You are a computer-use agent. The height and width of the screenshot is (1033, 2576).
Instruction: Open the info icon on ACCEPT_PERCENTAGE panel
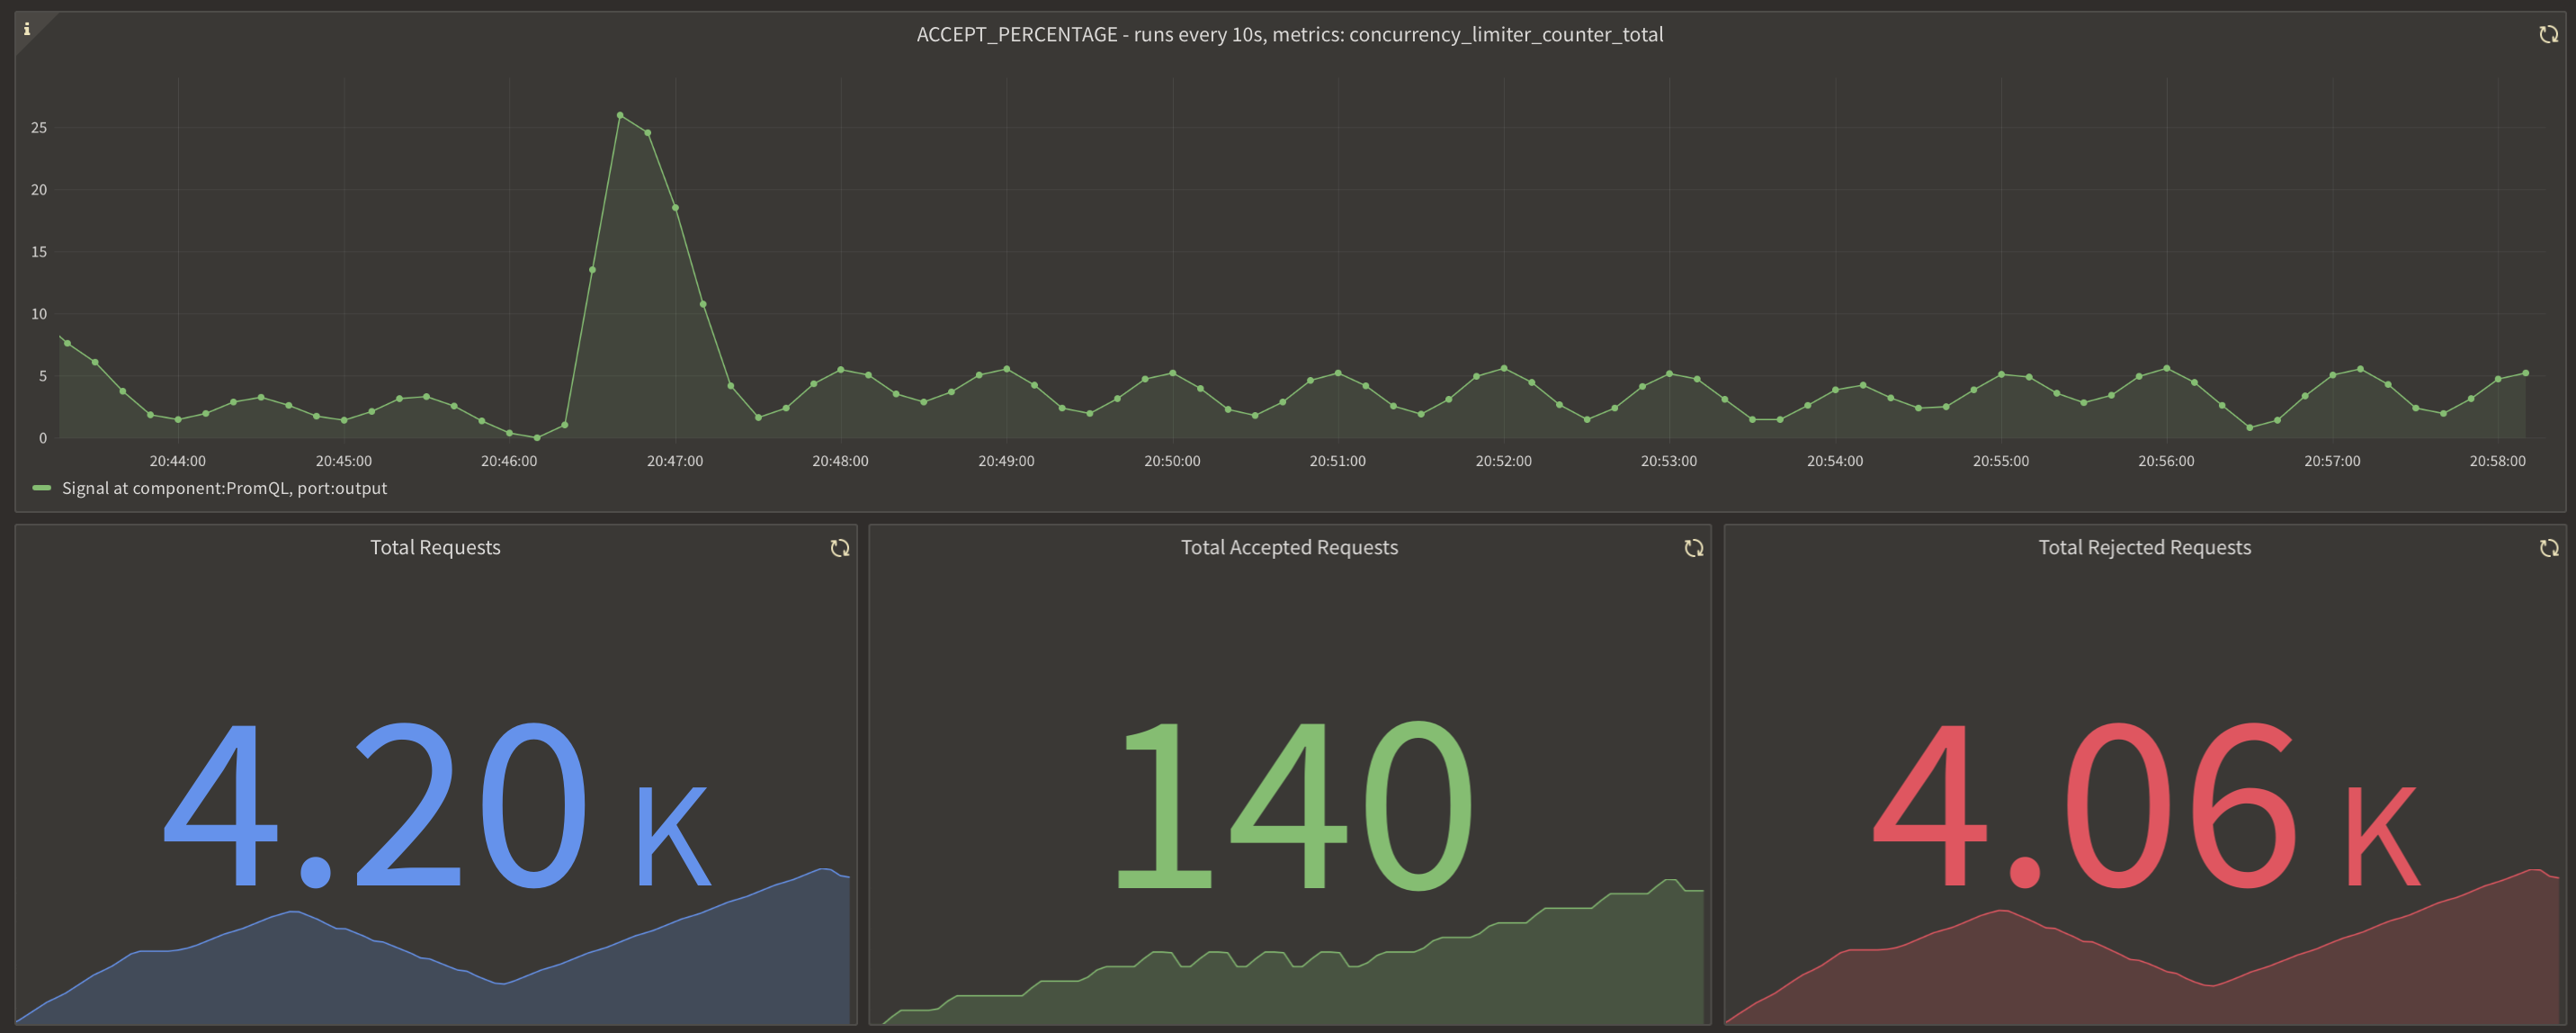pos(27,29)
